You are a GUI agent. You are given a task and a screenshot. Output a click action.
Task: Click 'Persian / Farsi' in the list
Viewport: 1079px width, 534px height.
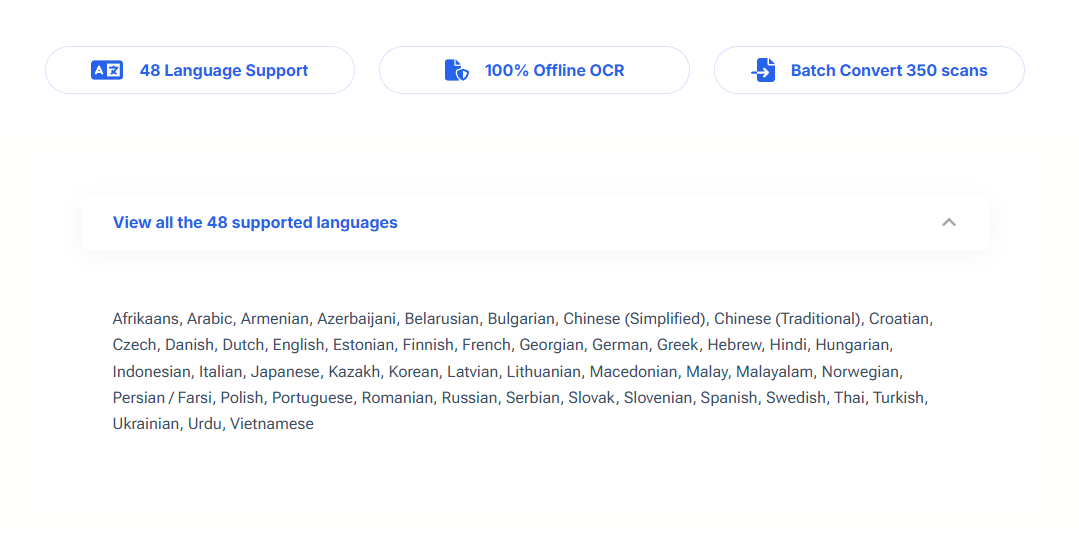click(x=162, y=398)
